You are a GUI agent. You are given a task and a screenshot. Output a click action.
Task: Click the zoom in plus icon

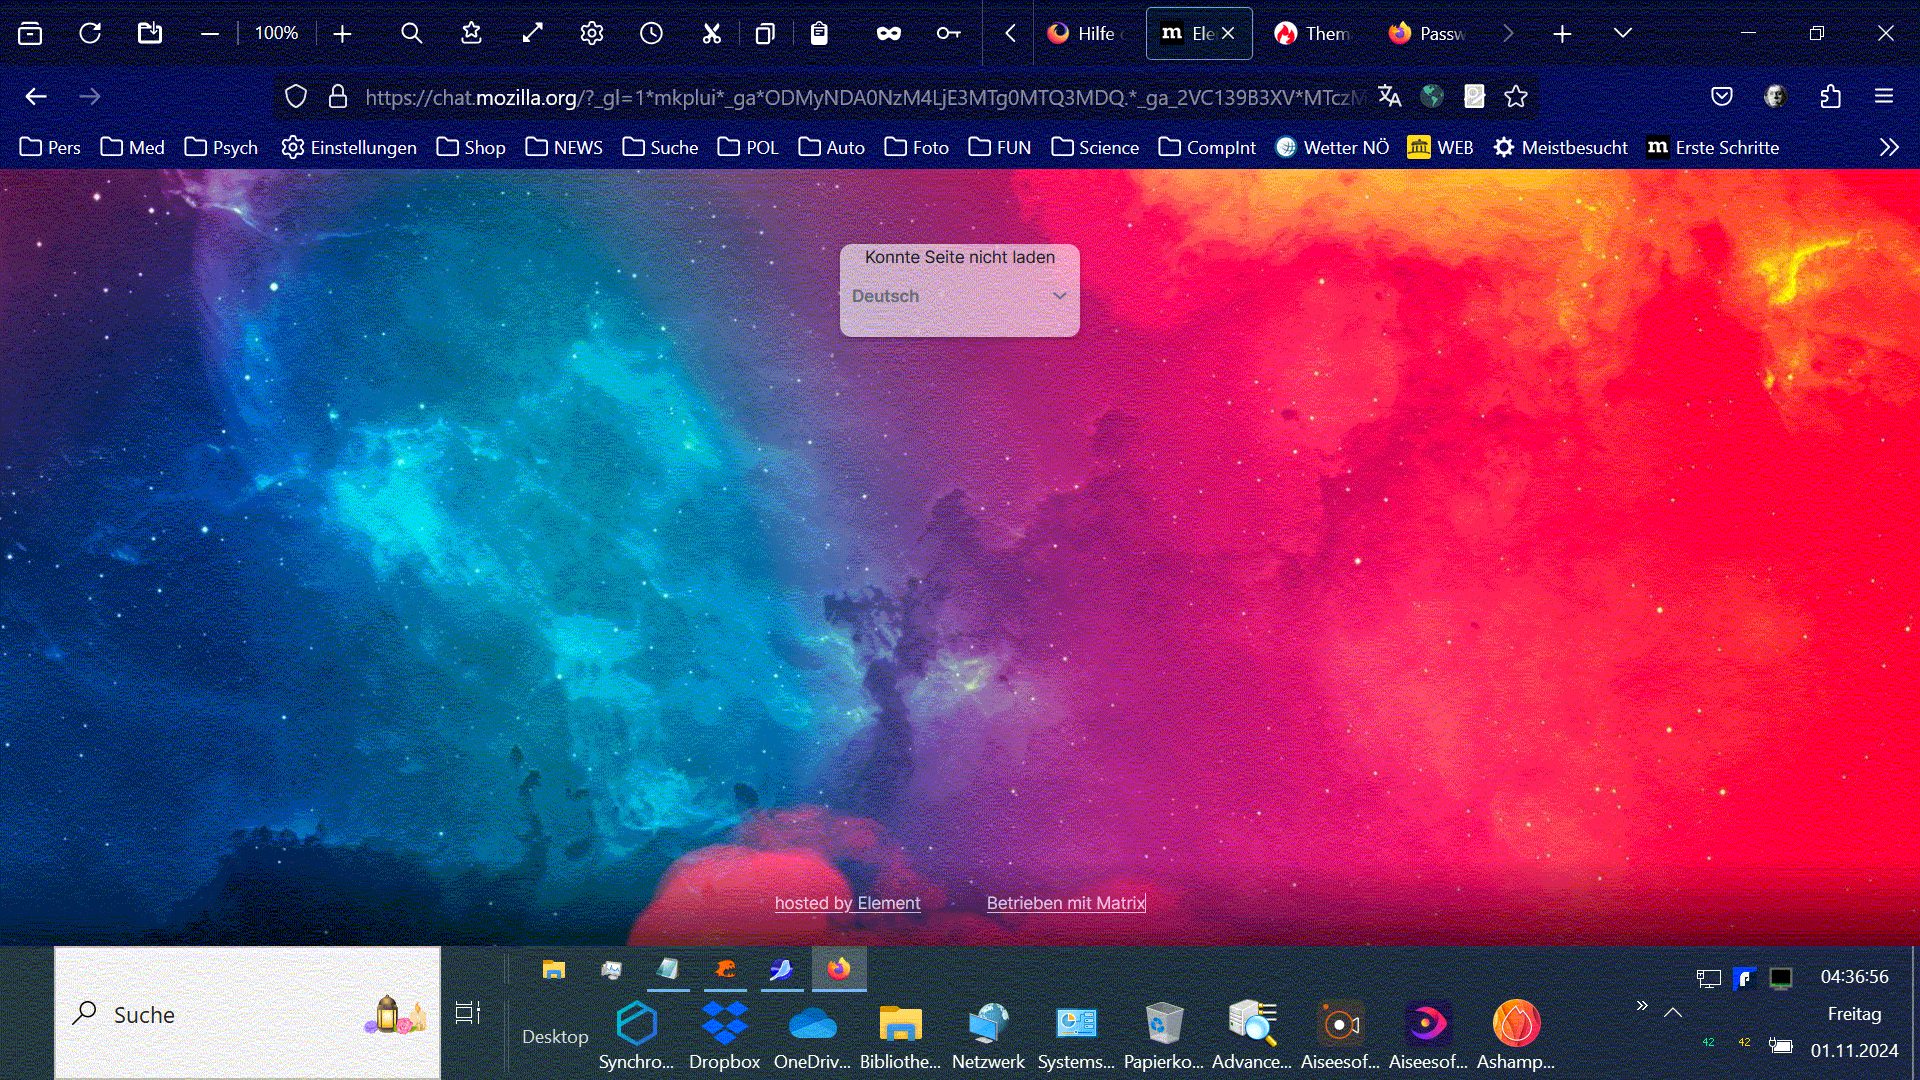pyautogui.click(x=342, y=33)
